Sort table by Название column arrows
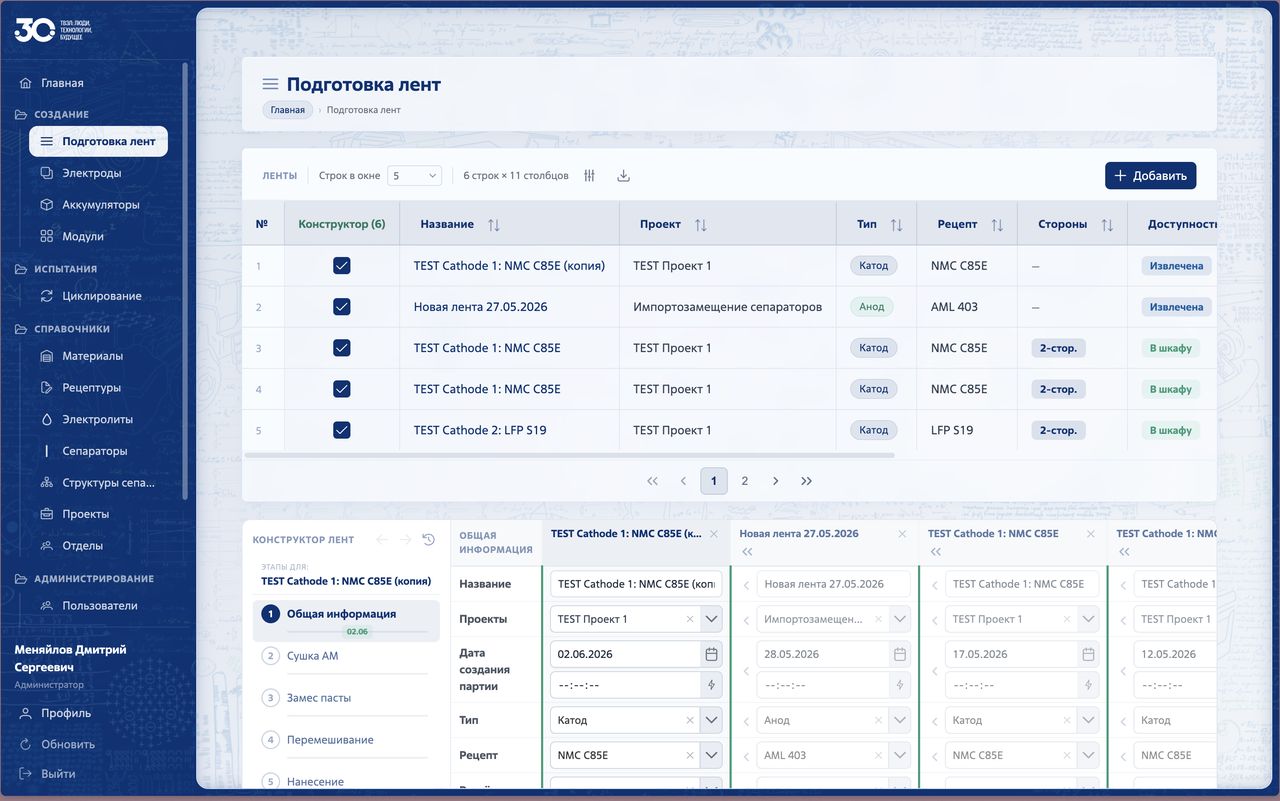 point(494,225)
